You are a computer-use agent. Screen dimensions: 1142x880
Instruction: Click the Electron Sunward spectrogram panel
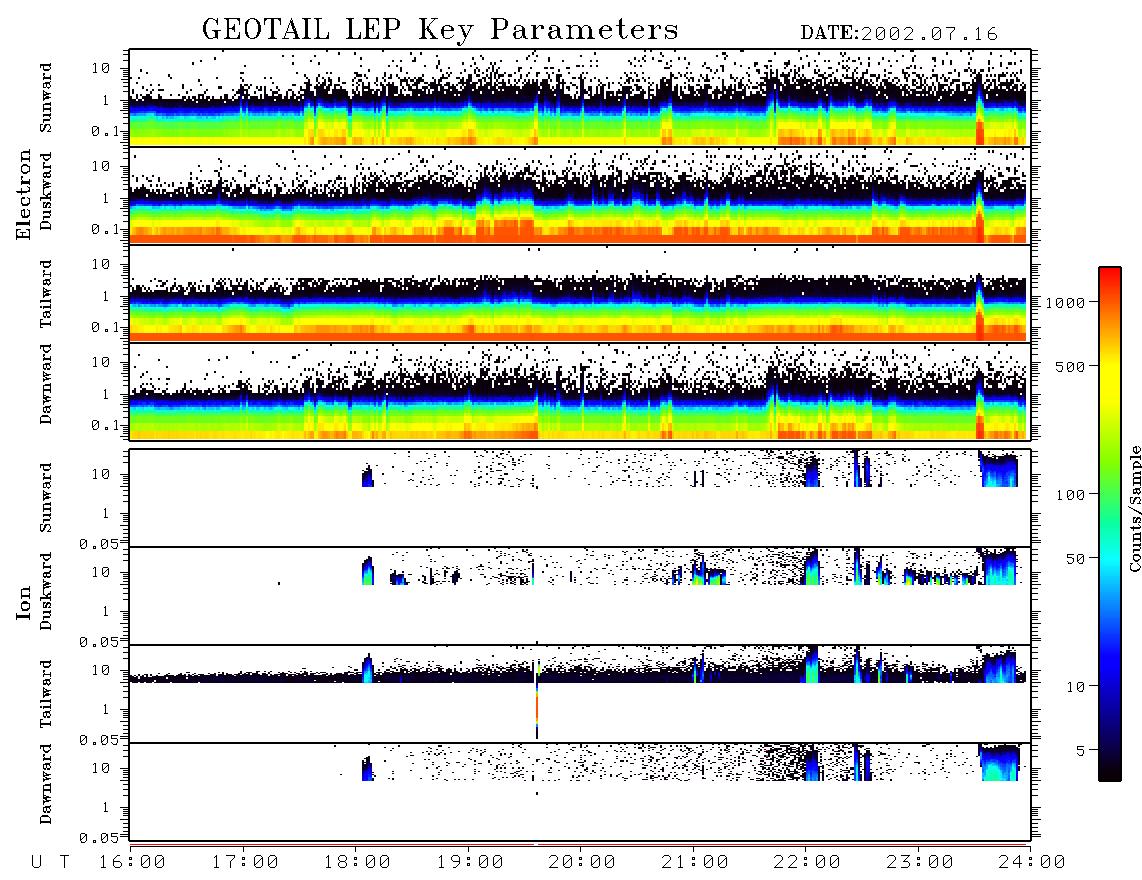pyautogui.click(x=580, y=98)
